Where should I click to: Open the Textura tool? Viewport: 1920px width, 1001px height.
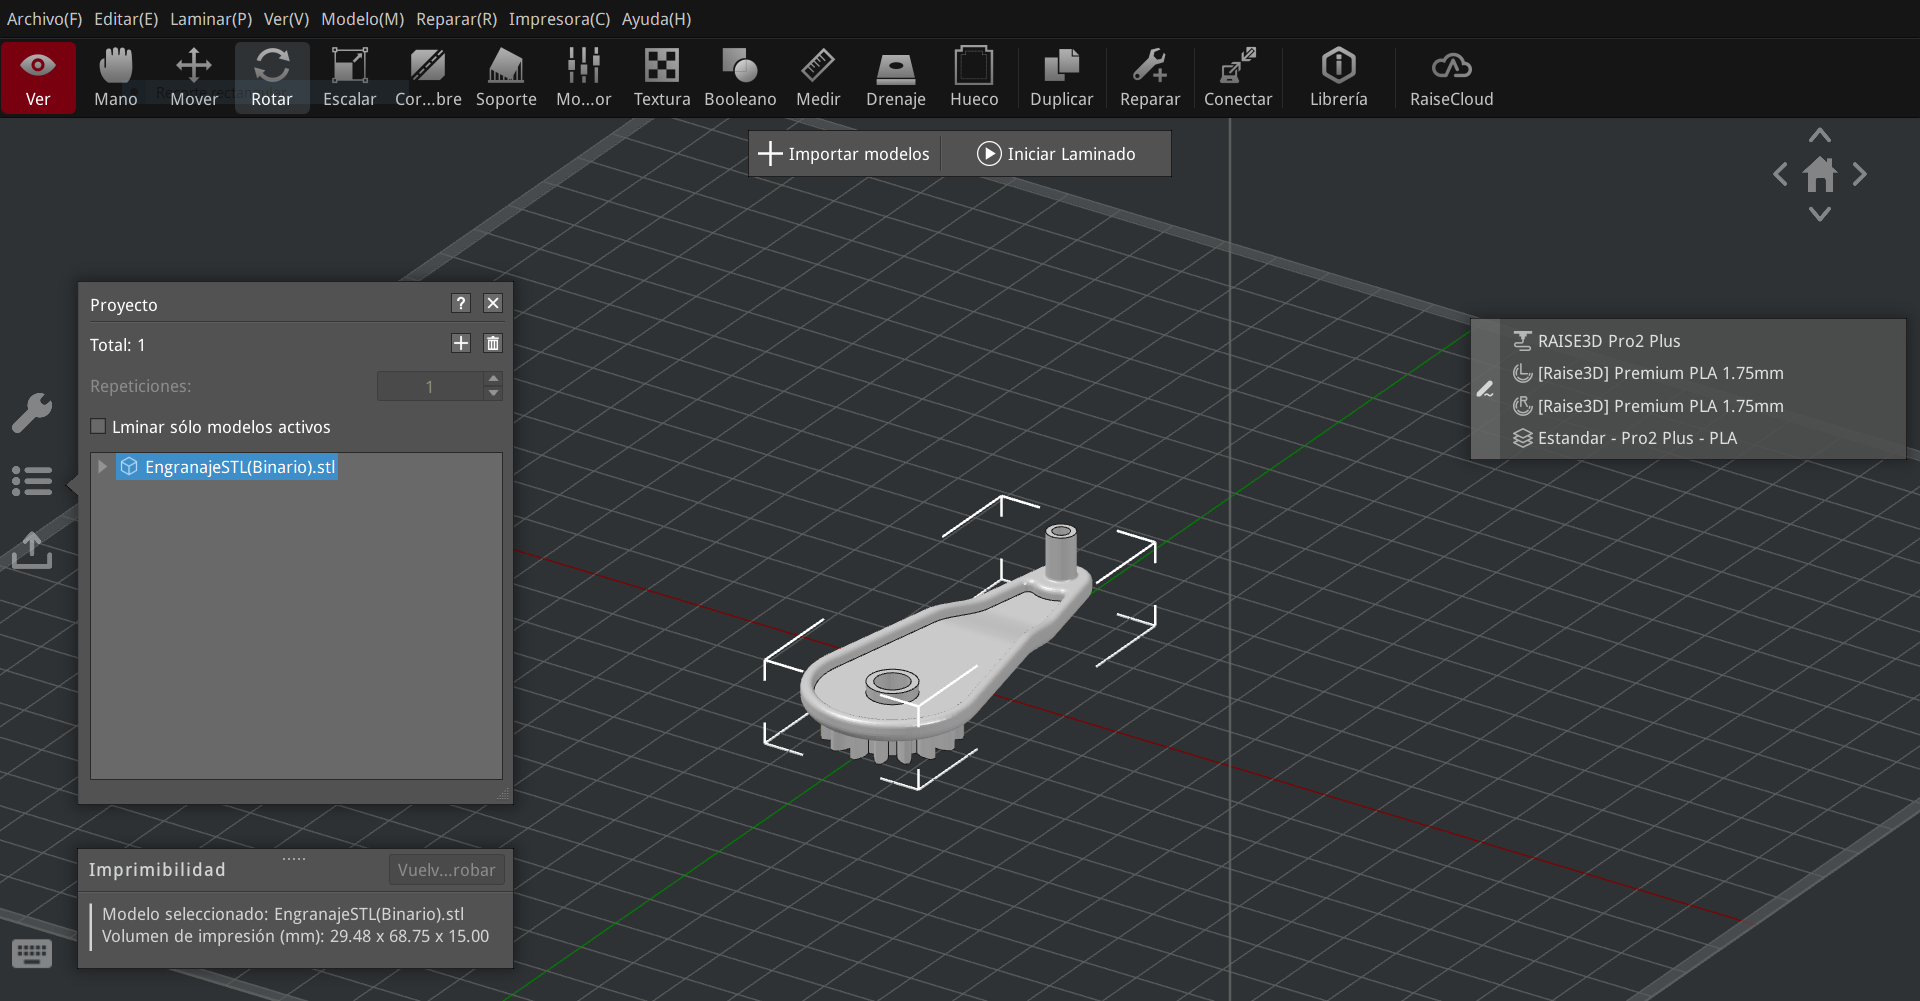(x=662, y=78)
